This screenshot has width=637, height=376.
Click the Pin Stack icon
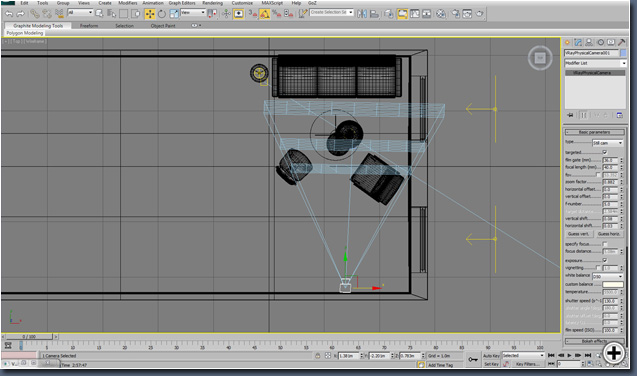point(570,115)
